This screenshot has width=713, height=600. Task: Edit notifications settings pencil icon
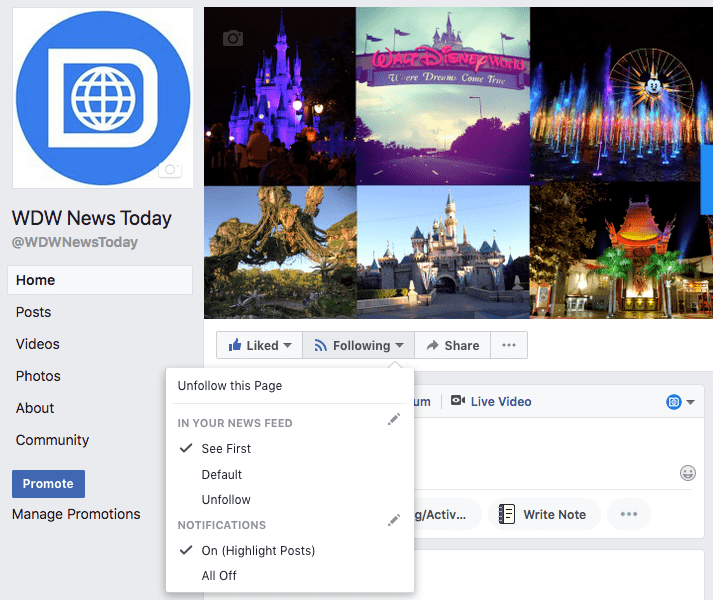pos(394,520)
